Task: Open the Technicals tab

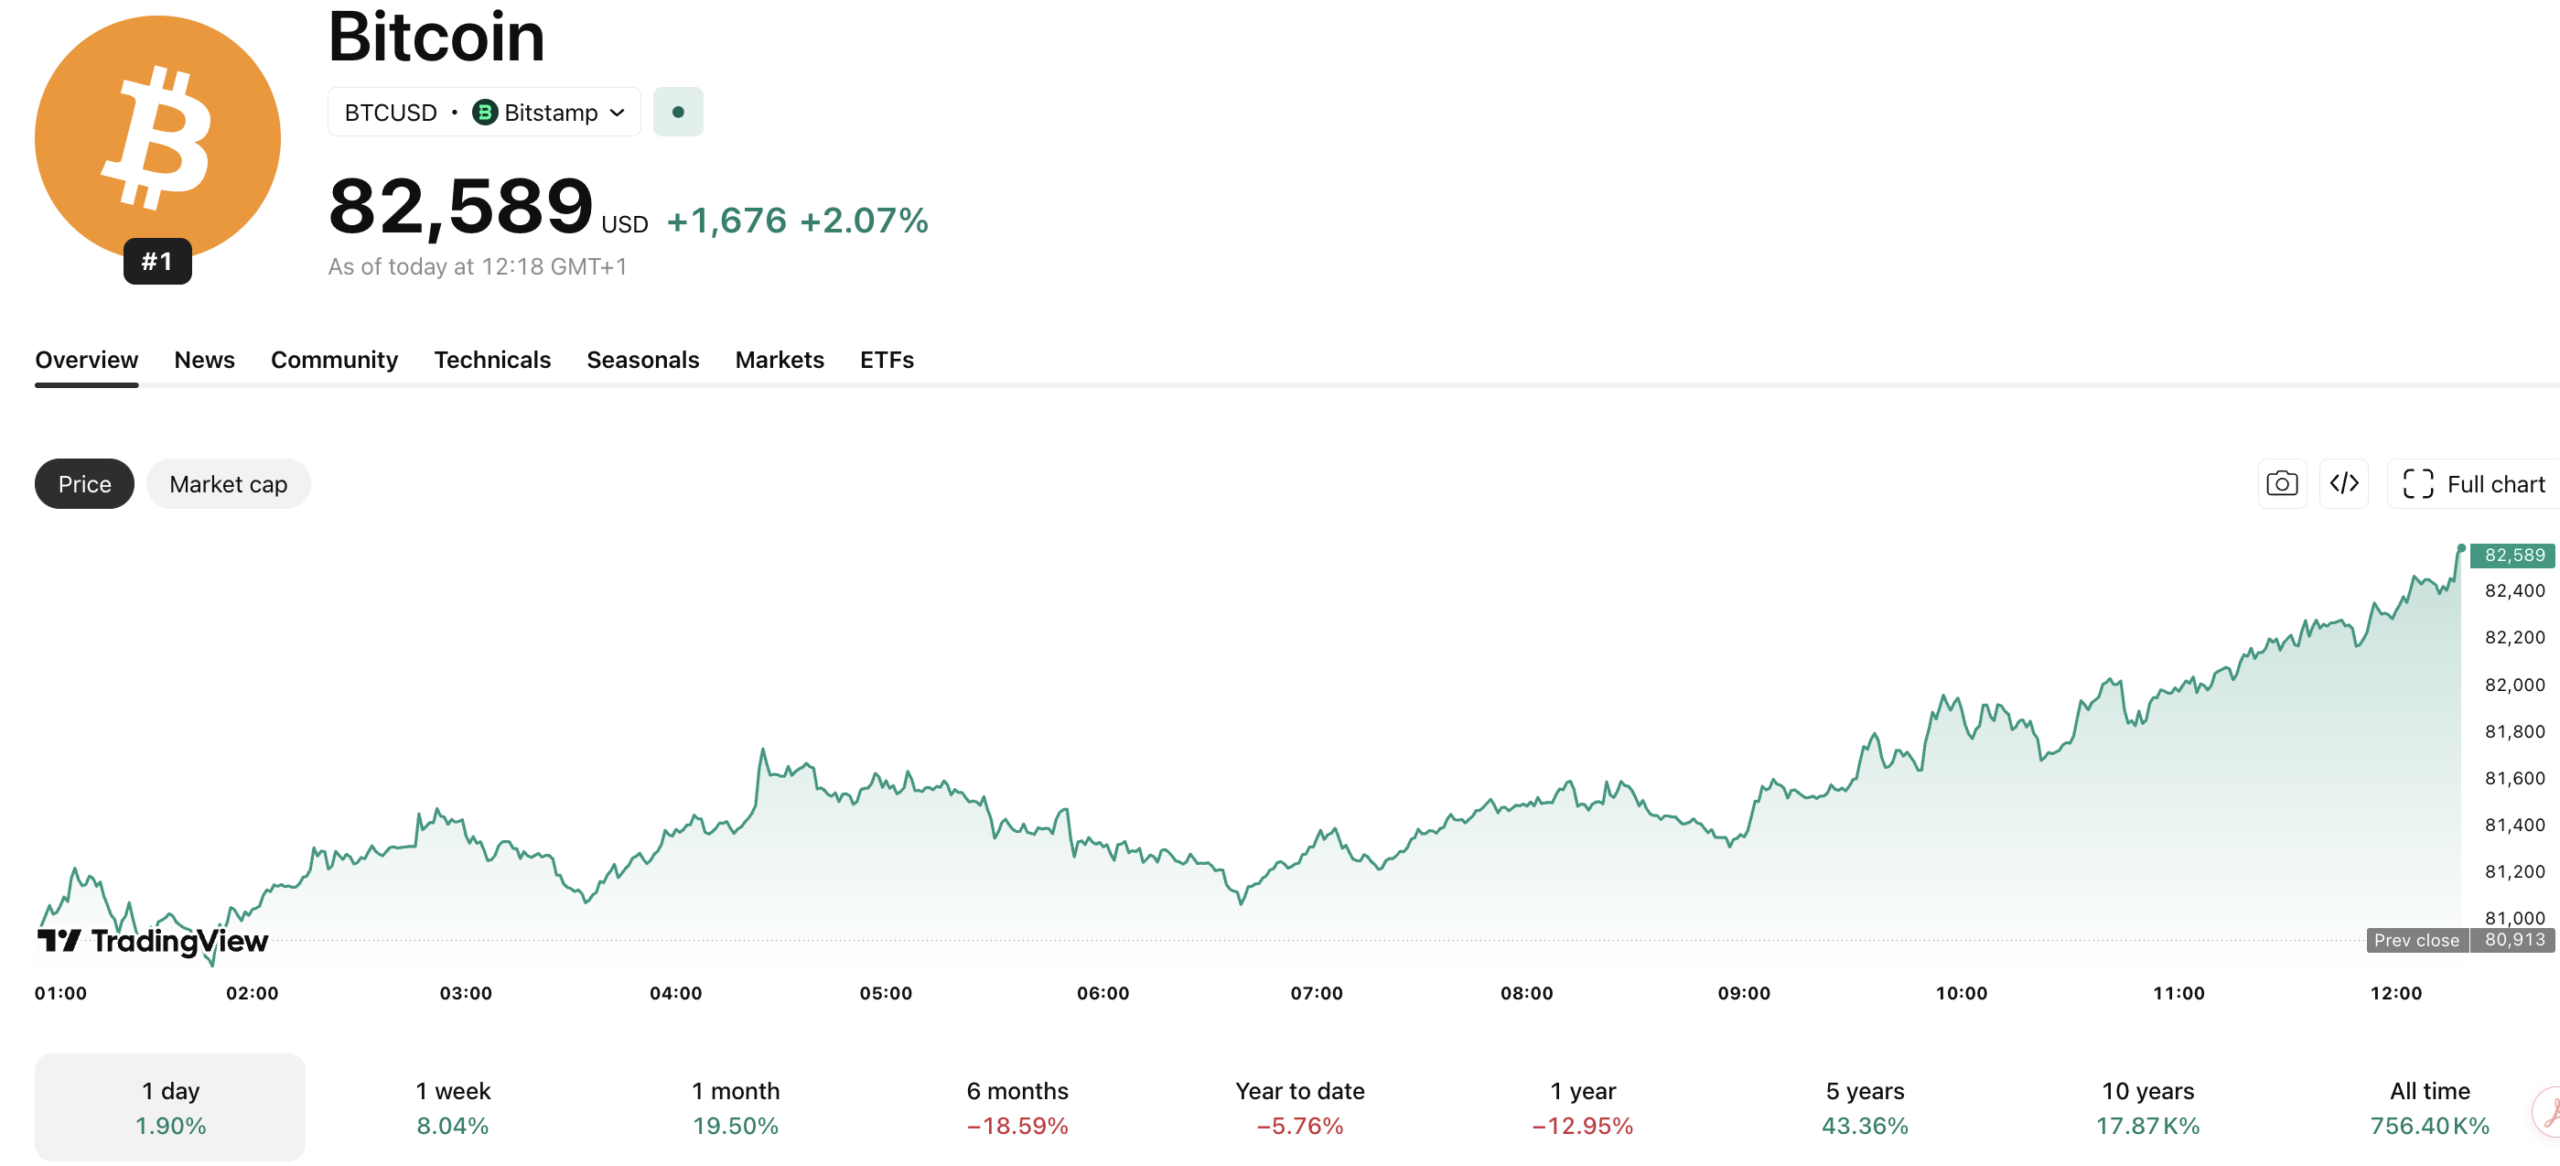Action: [492, 360]
